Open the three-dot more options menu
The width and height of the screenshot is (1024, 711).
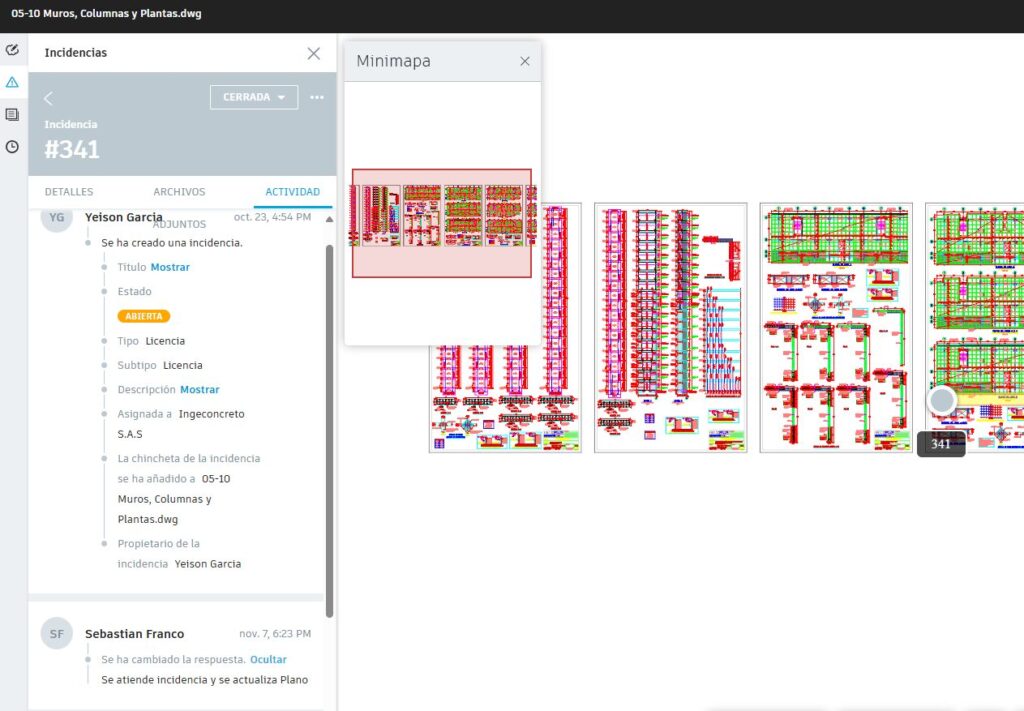coord(317,98)
